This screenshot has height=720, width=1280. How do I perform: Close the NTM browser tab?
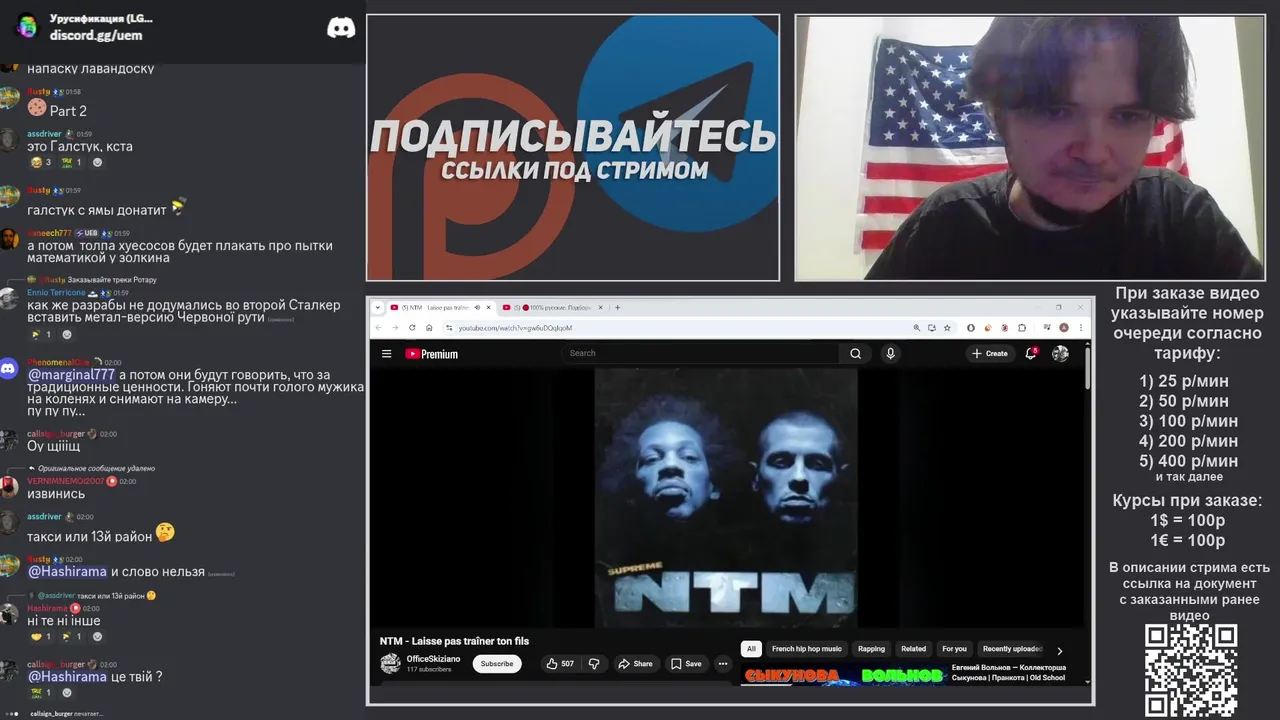coord(488,307)
